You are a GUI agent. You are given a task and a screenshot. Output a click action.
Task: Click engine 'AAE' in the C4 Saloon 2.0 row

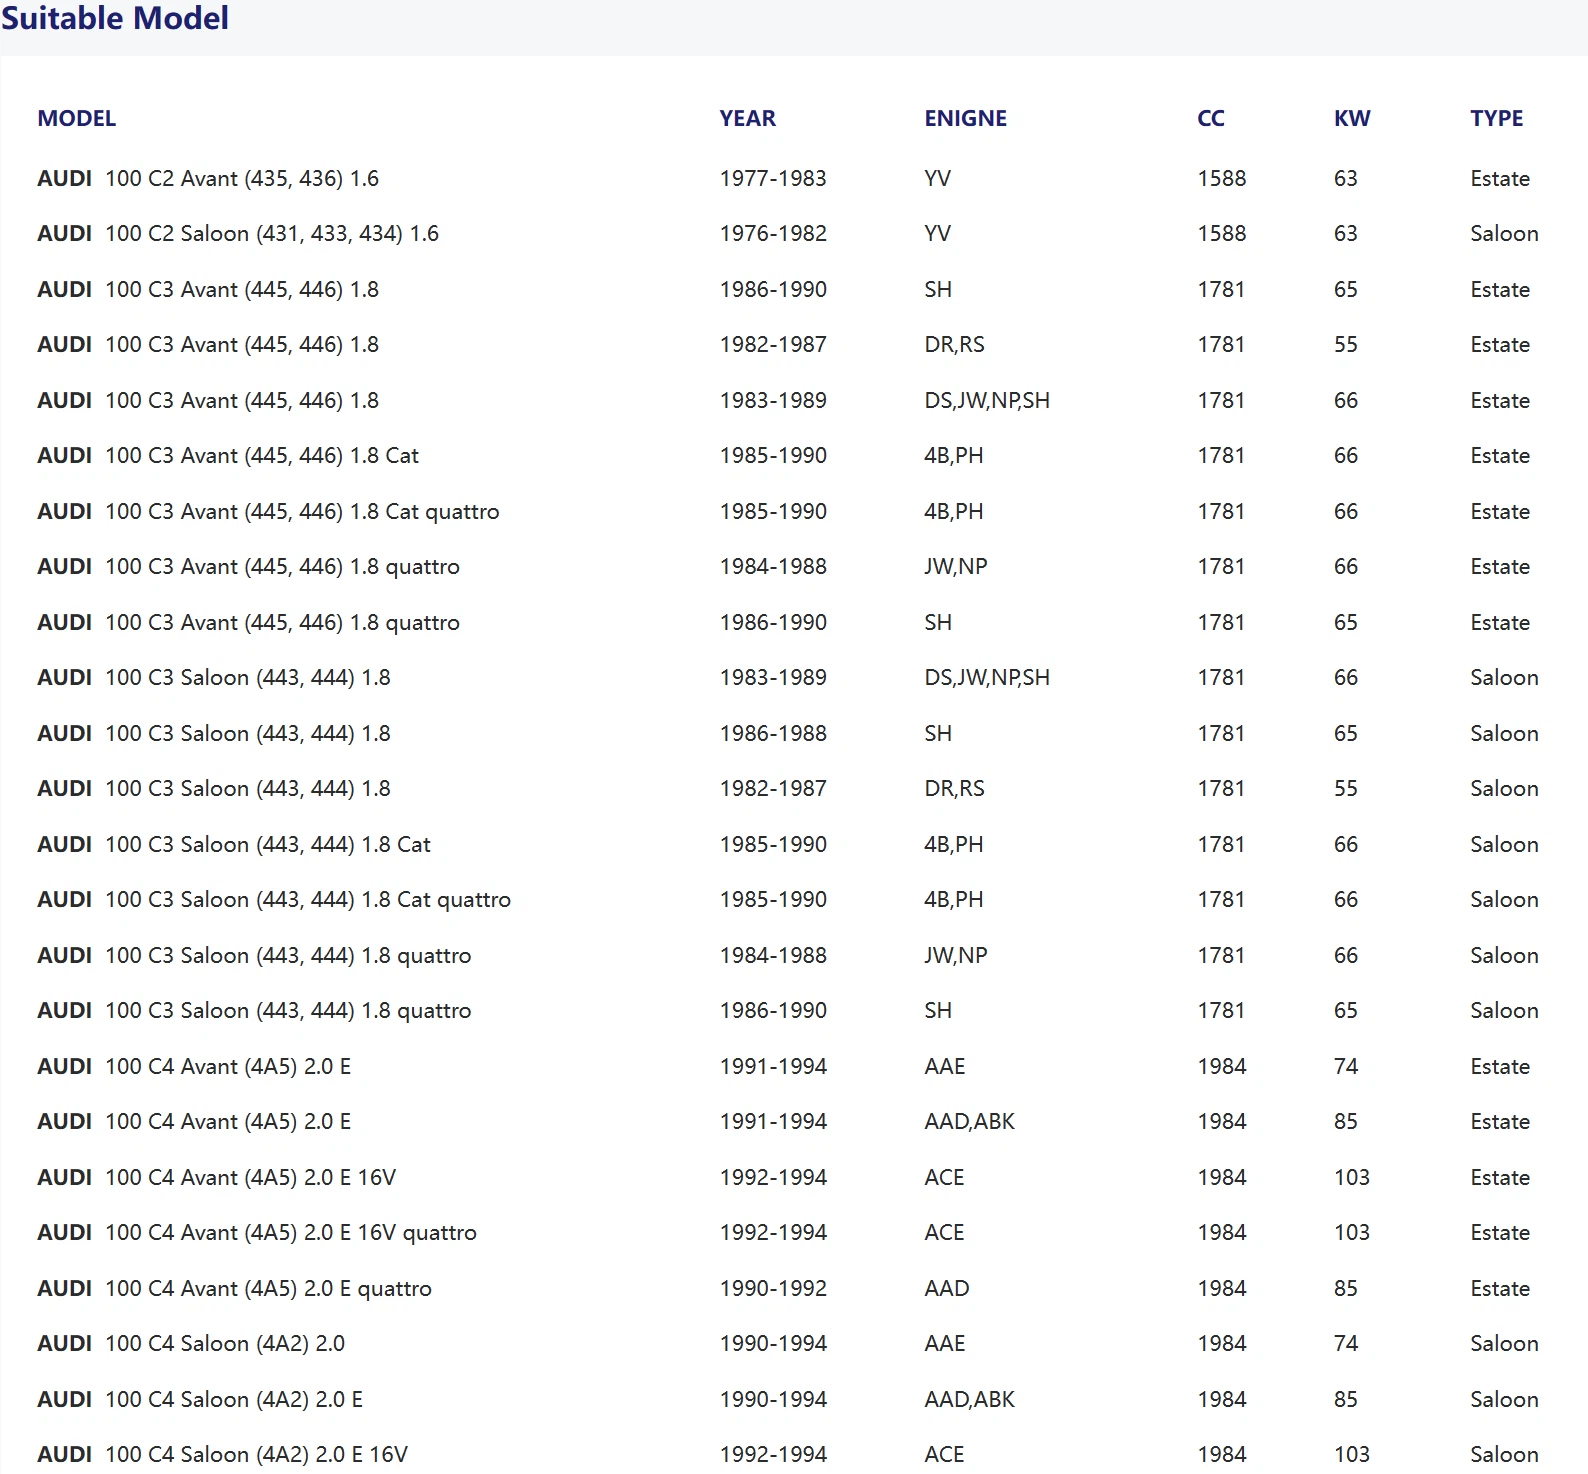click(x=945, y=1343)
